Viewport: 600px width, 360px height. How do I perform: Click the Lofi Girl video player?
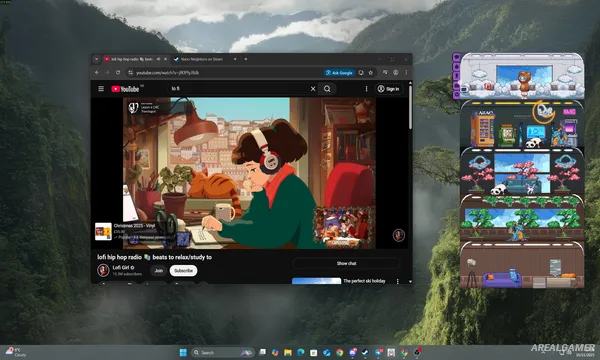click(249, 173)
